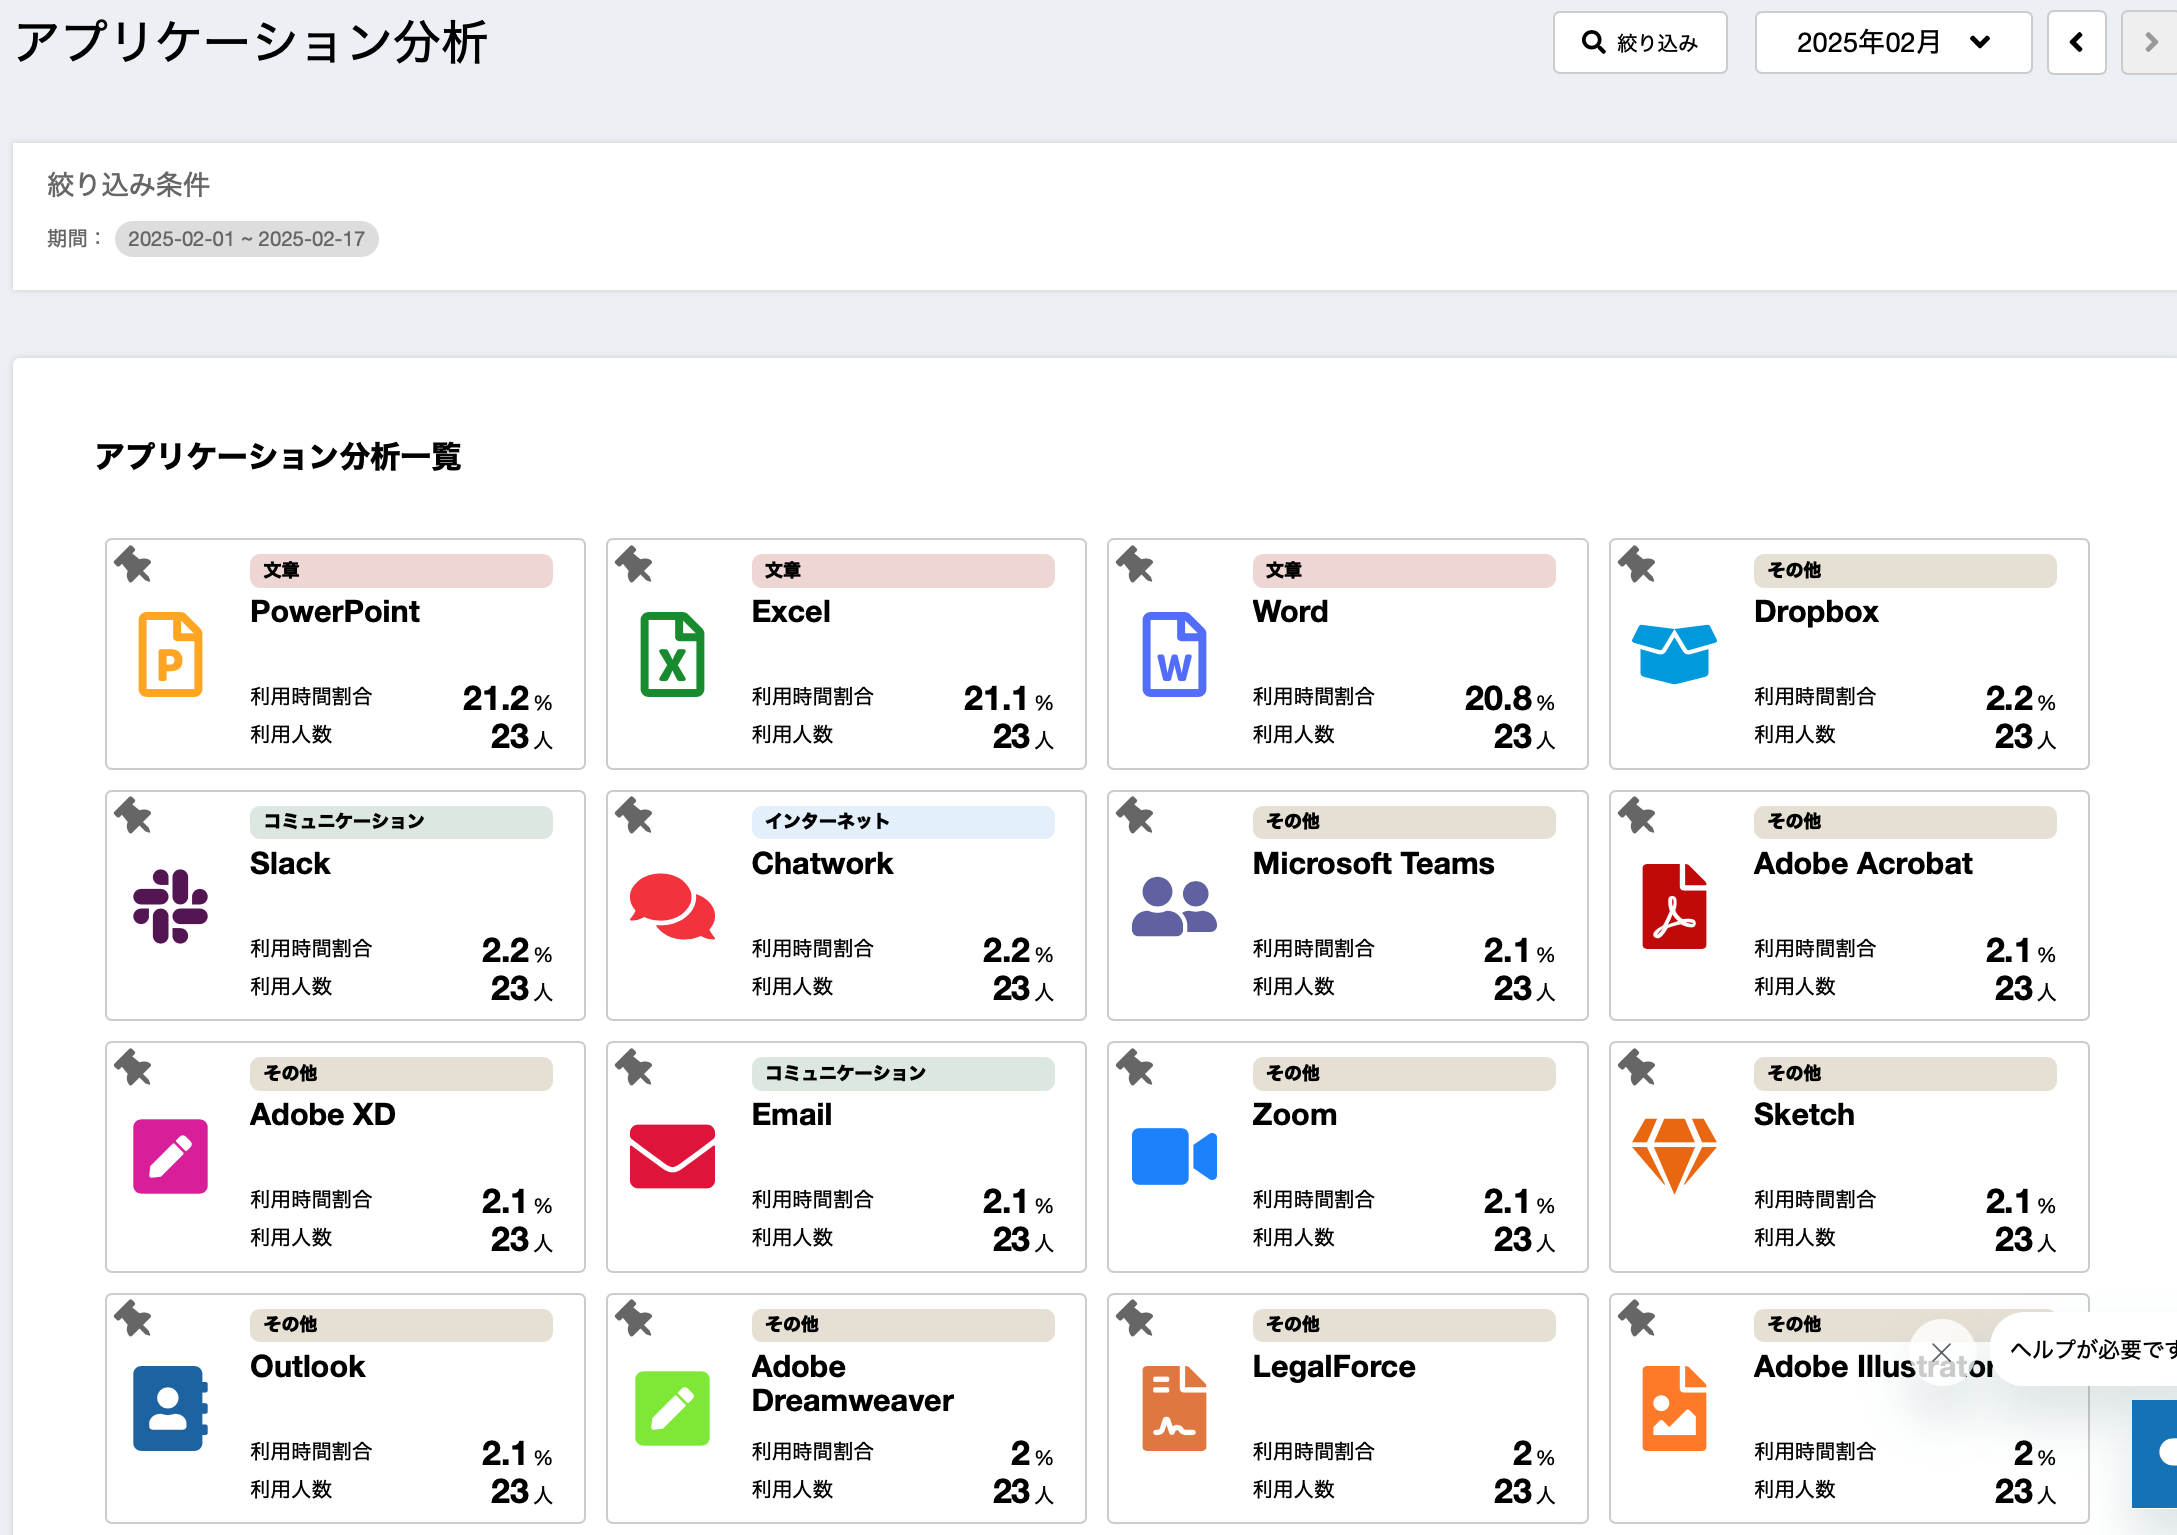Open the 絞り込み filter button
2177x1535 pixels.
tap(1640, 43)
